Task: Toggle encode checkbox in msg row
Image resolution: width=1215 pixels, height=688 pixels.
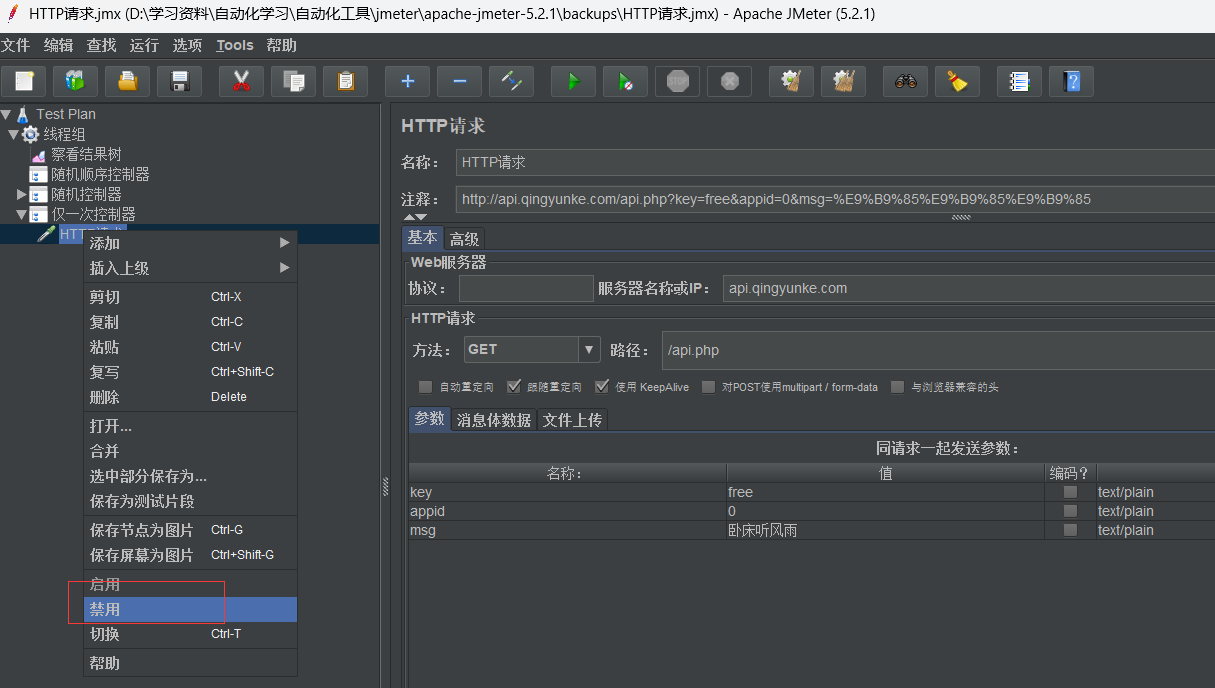Action: [1070, 530]
